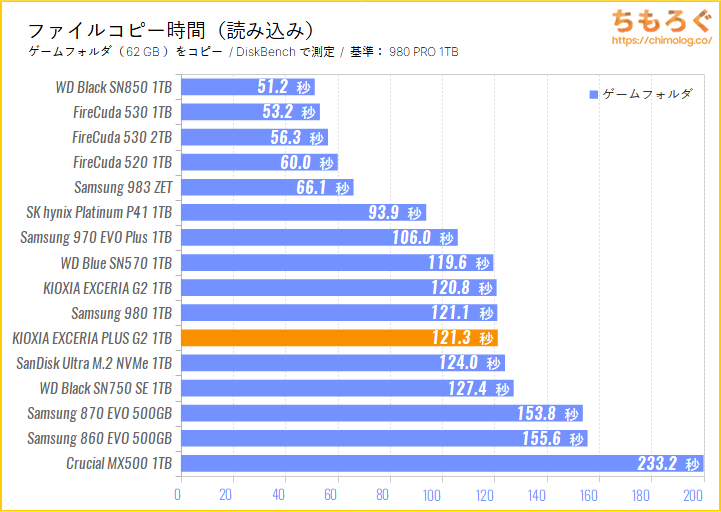Select the KIOXIA EXCERIA G2 1TB label
This screenshot has height=512, width=721.
tap(108, 288)
